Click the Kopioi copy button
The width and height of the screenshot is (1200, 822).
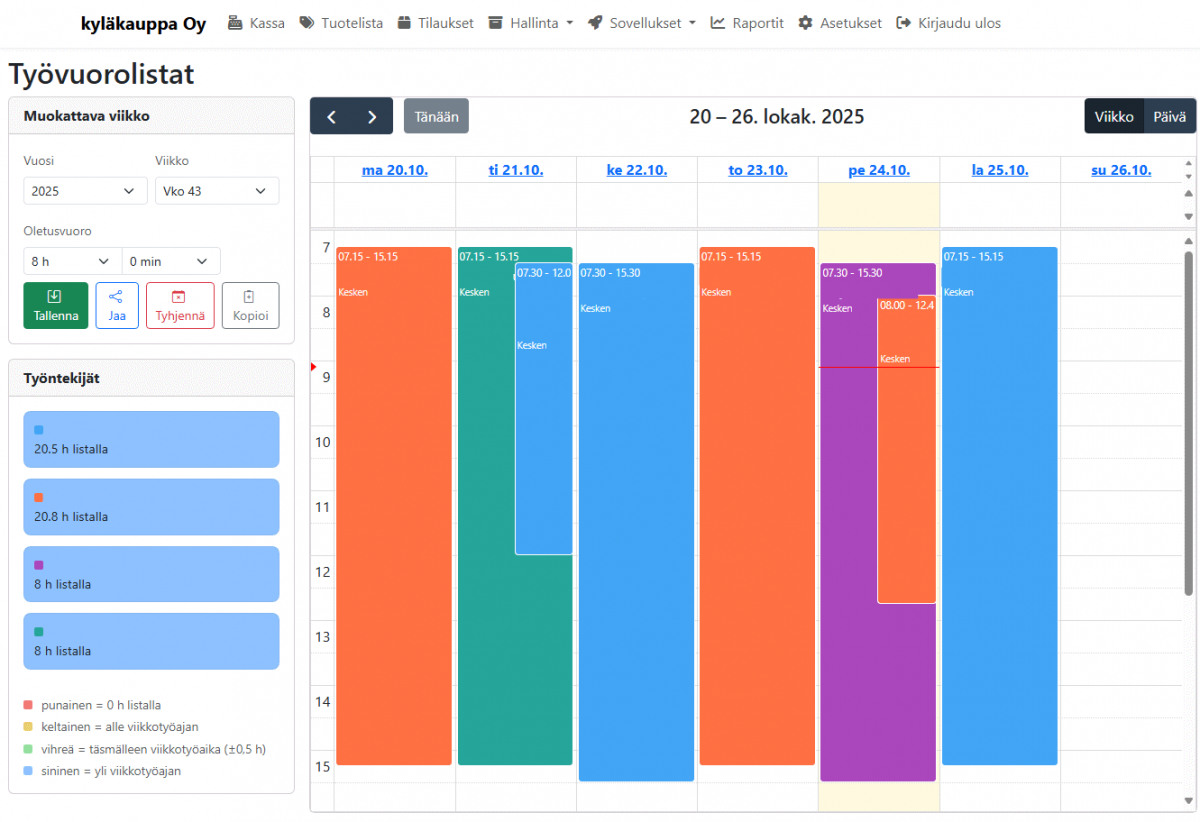click(250, 305)
